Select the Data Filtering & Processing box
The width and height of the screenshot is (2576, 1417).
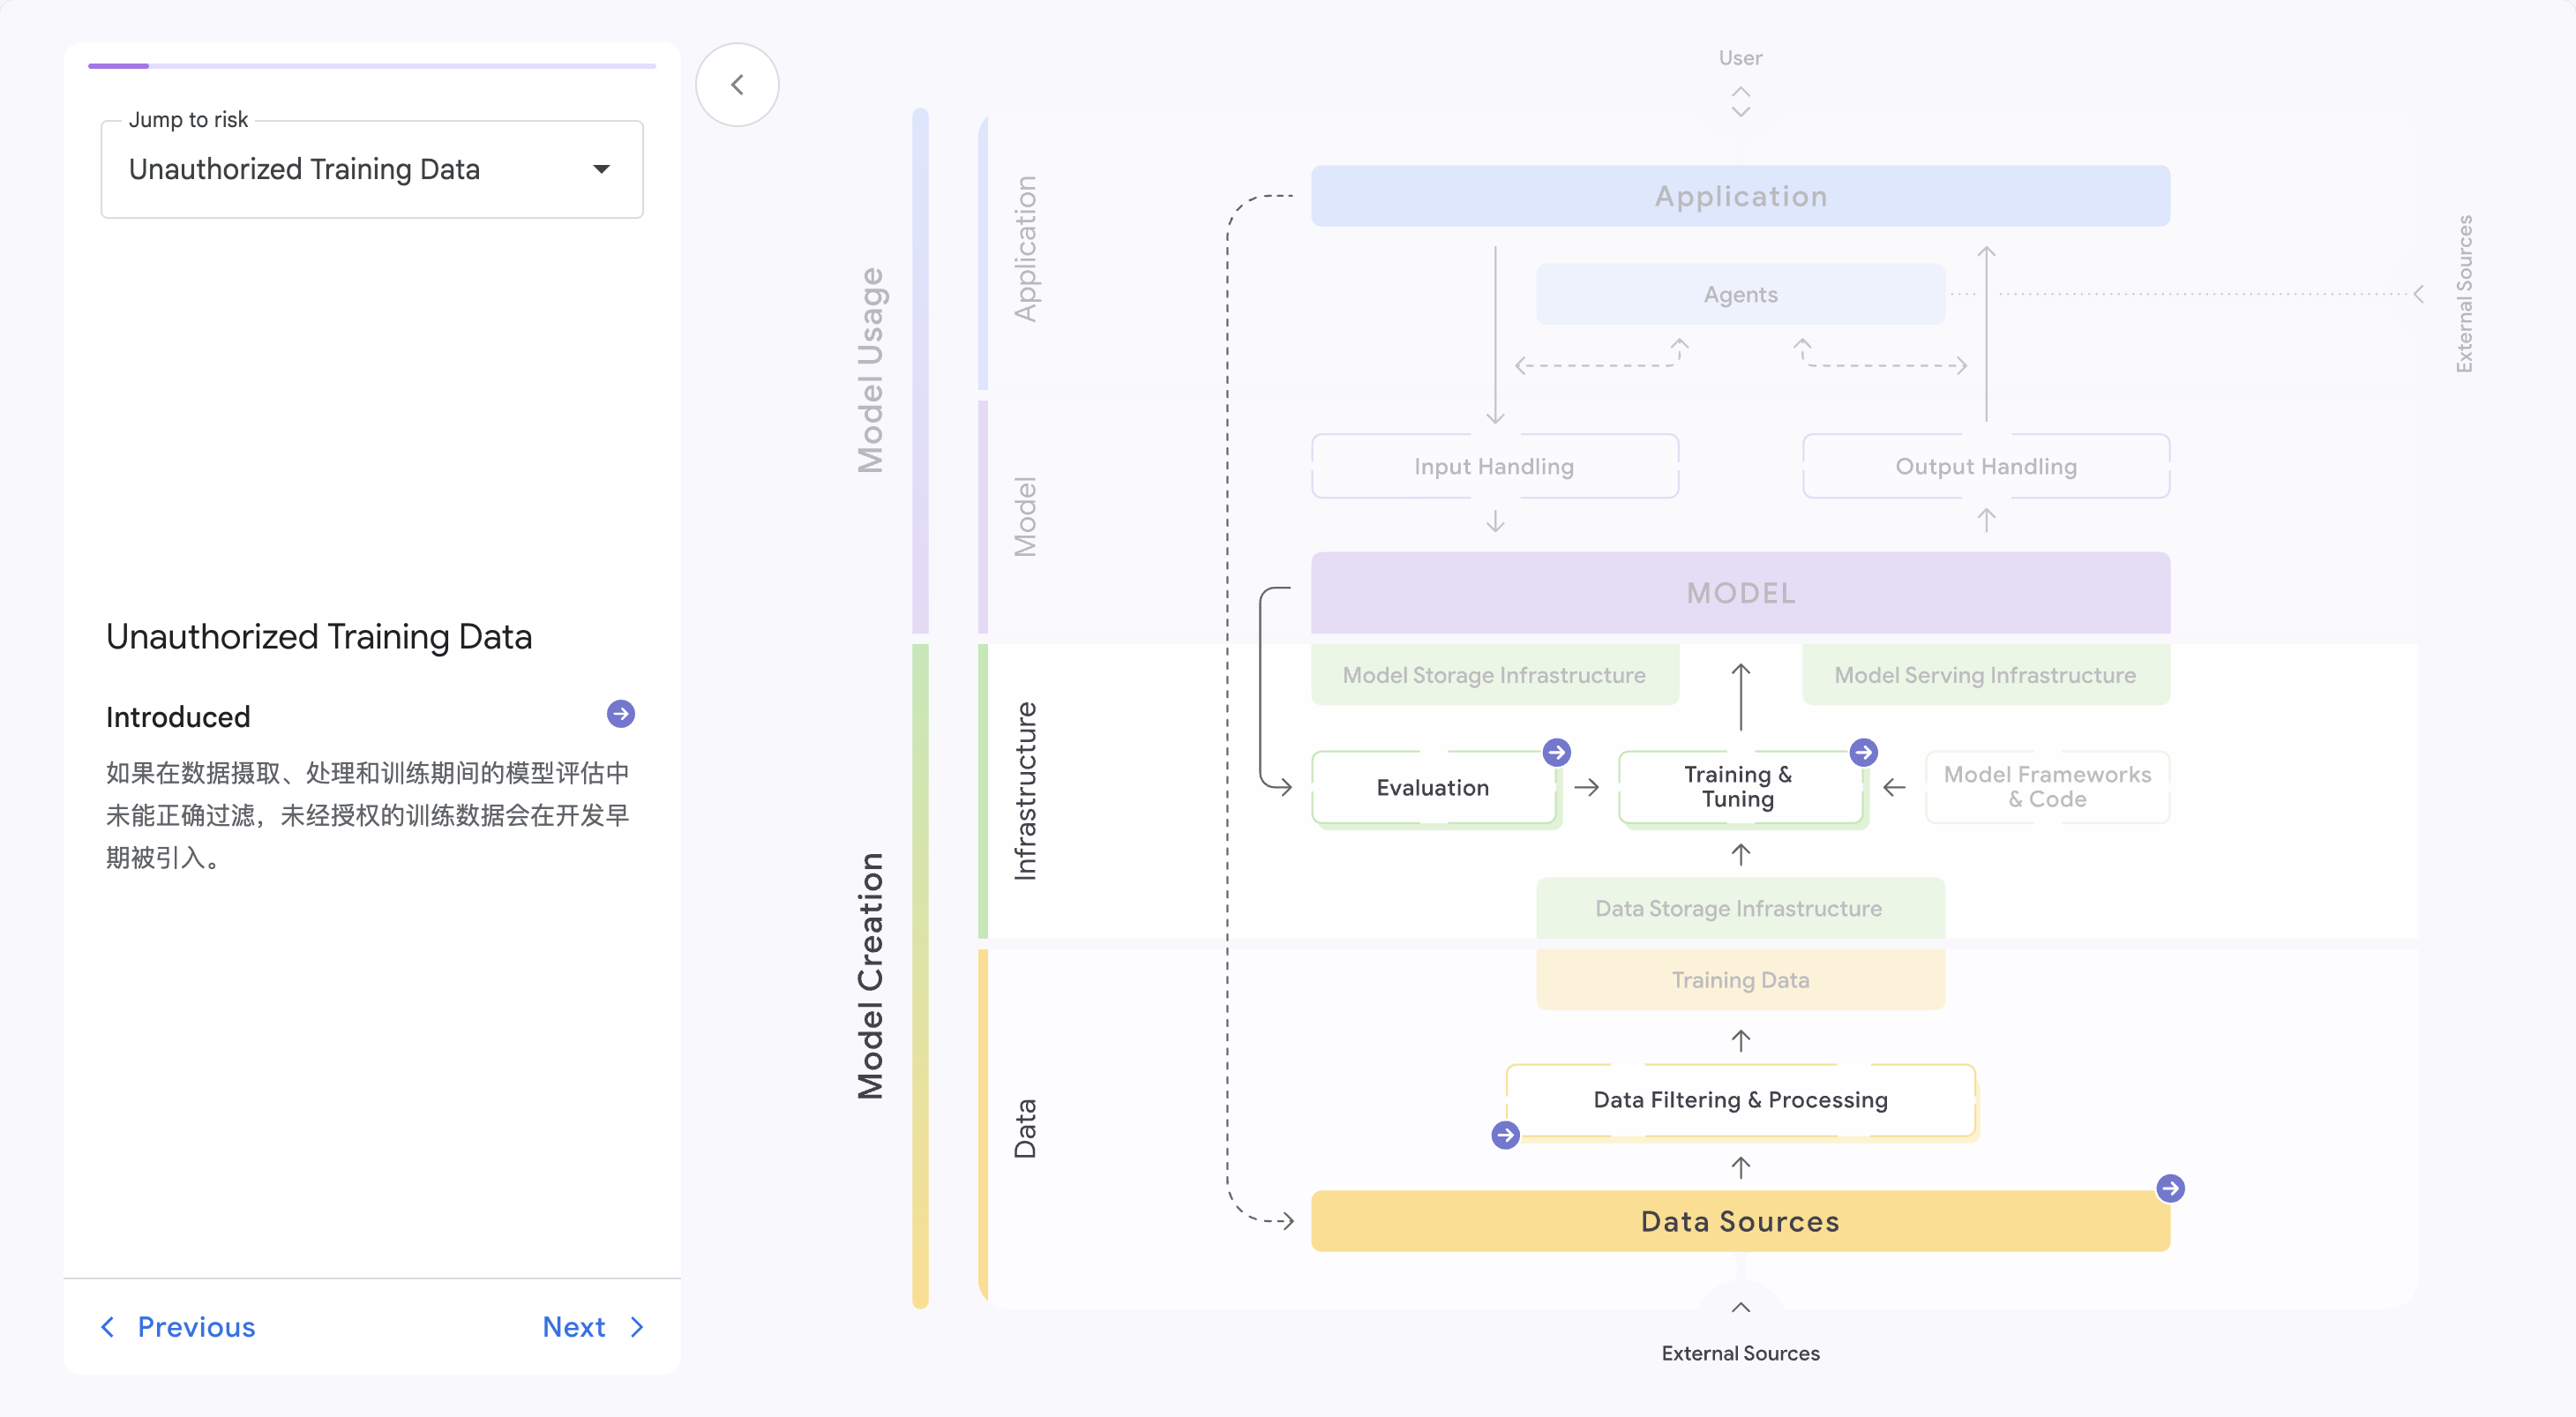point(1740,1100)
